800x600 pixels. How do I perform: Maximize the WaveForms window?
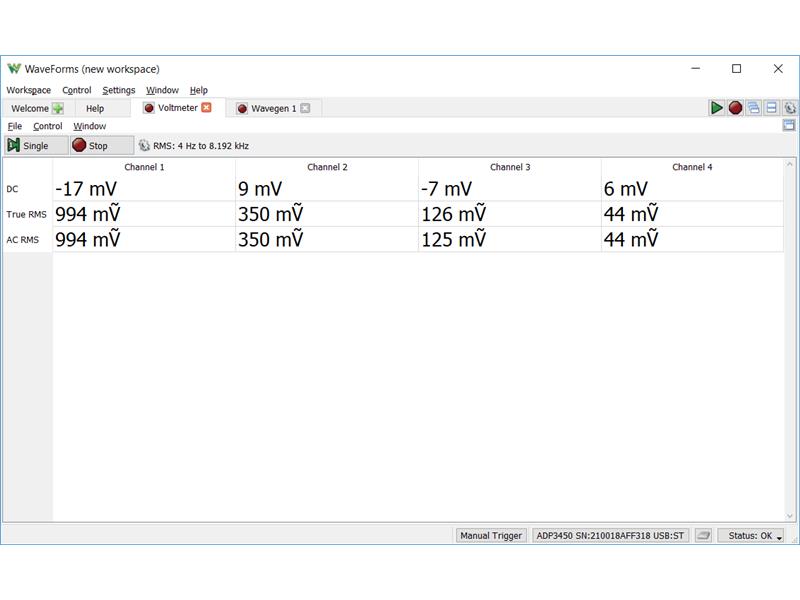pyautogui.click(x=736, y=68)
